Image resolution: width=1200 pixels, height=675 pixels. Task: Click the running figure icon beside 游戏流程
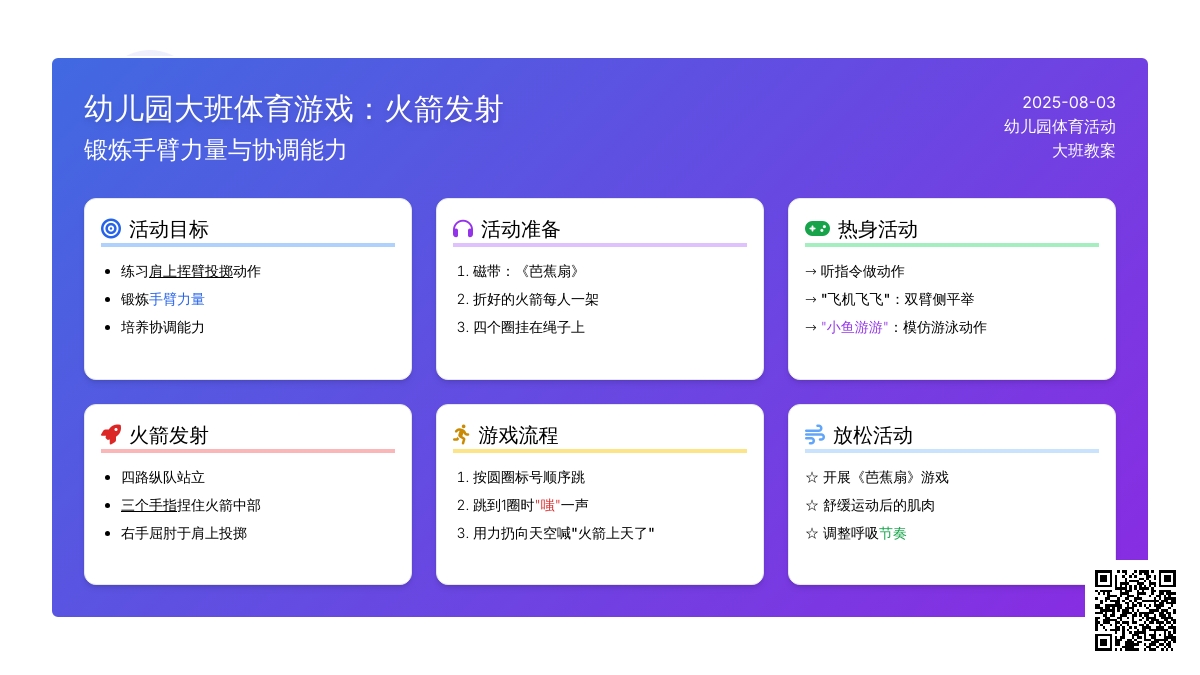[x=461, y=435]
